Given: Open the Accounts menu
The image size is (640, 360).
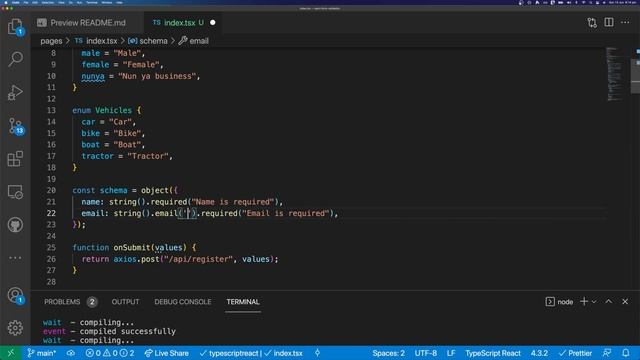Looking at the screenshot, I should (16, 295).
